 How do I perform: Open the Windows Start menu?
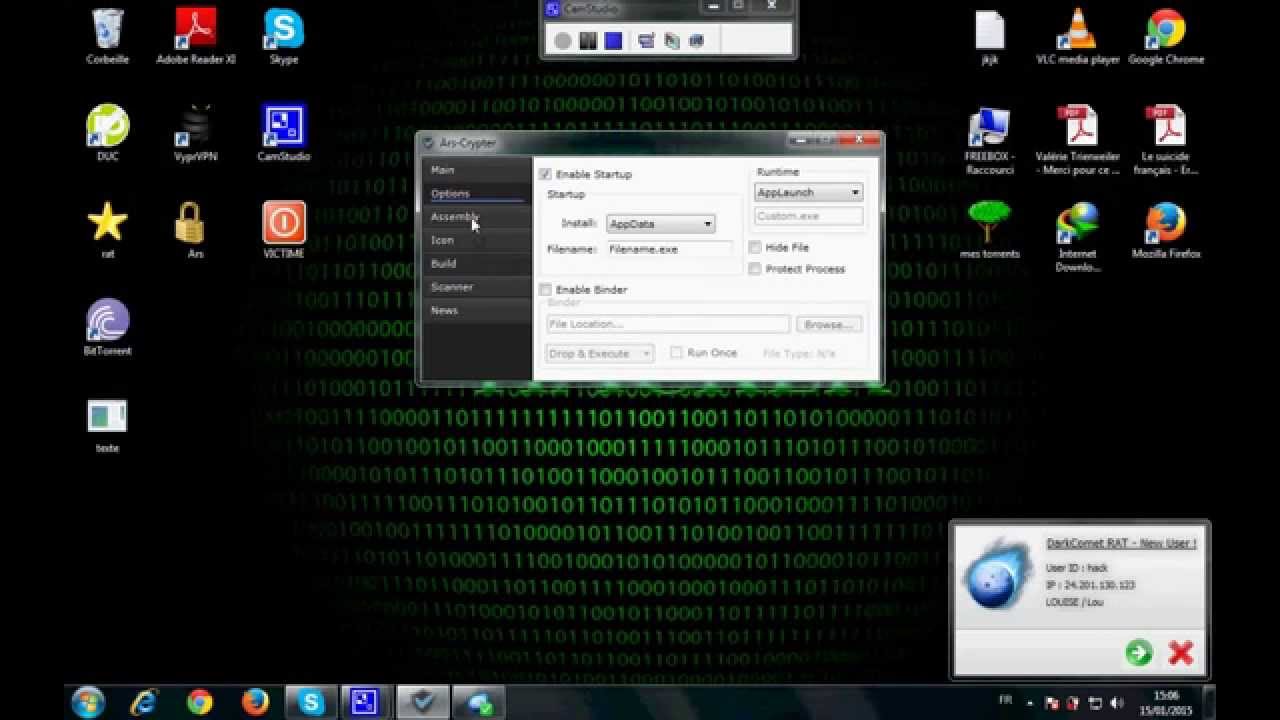[x=88, y=702]
